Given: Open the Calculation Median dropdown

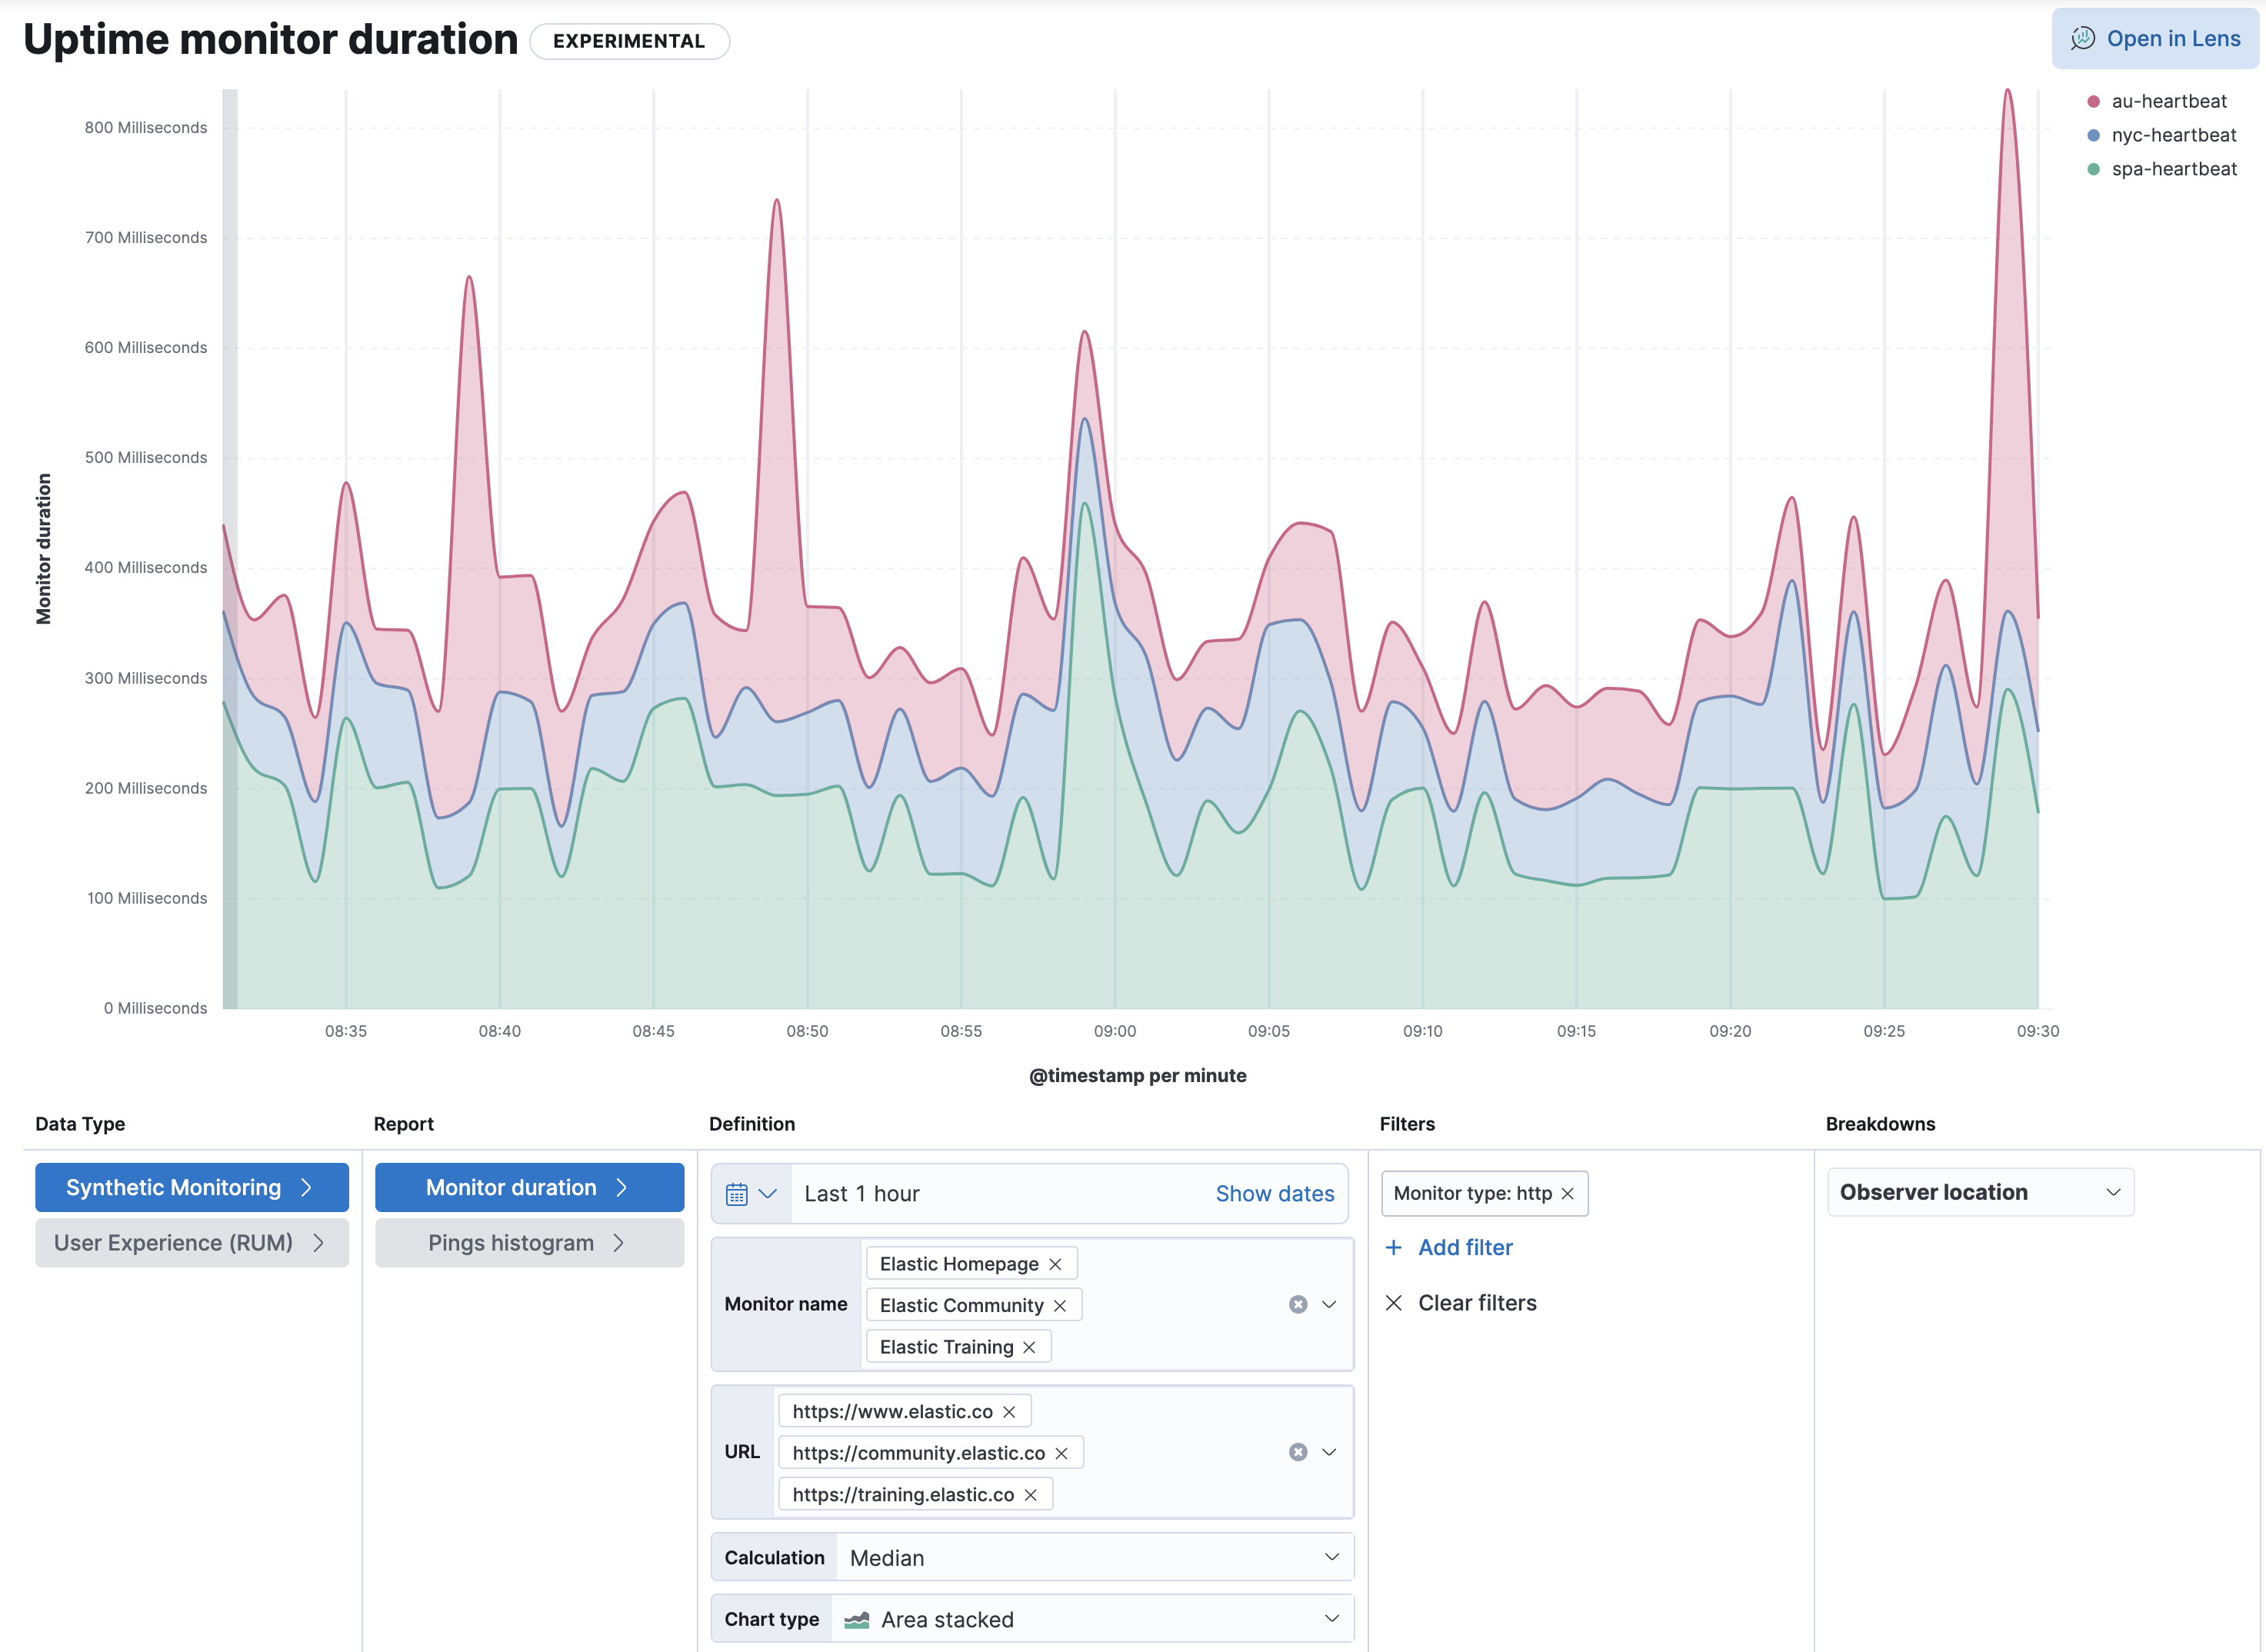Looking at the screenshot, I should (x=1094, y=1557).
